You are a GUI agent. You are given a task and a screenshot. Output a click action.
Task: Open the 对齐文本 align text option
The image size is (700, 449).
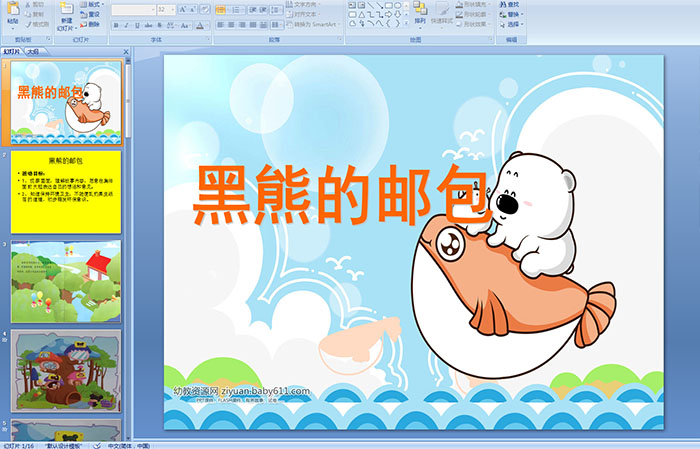pyautogui.click(x=302, y=14)
